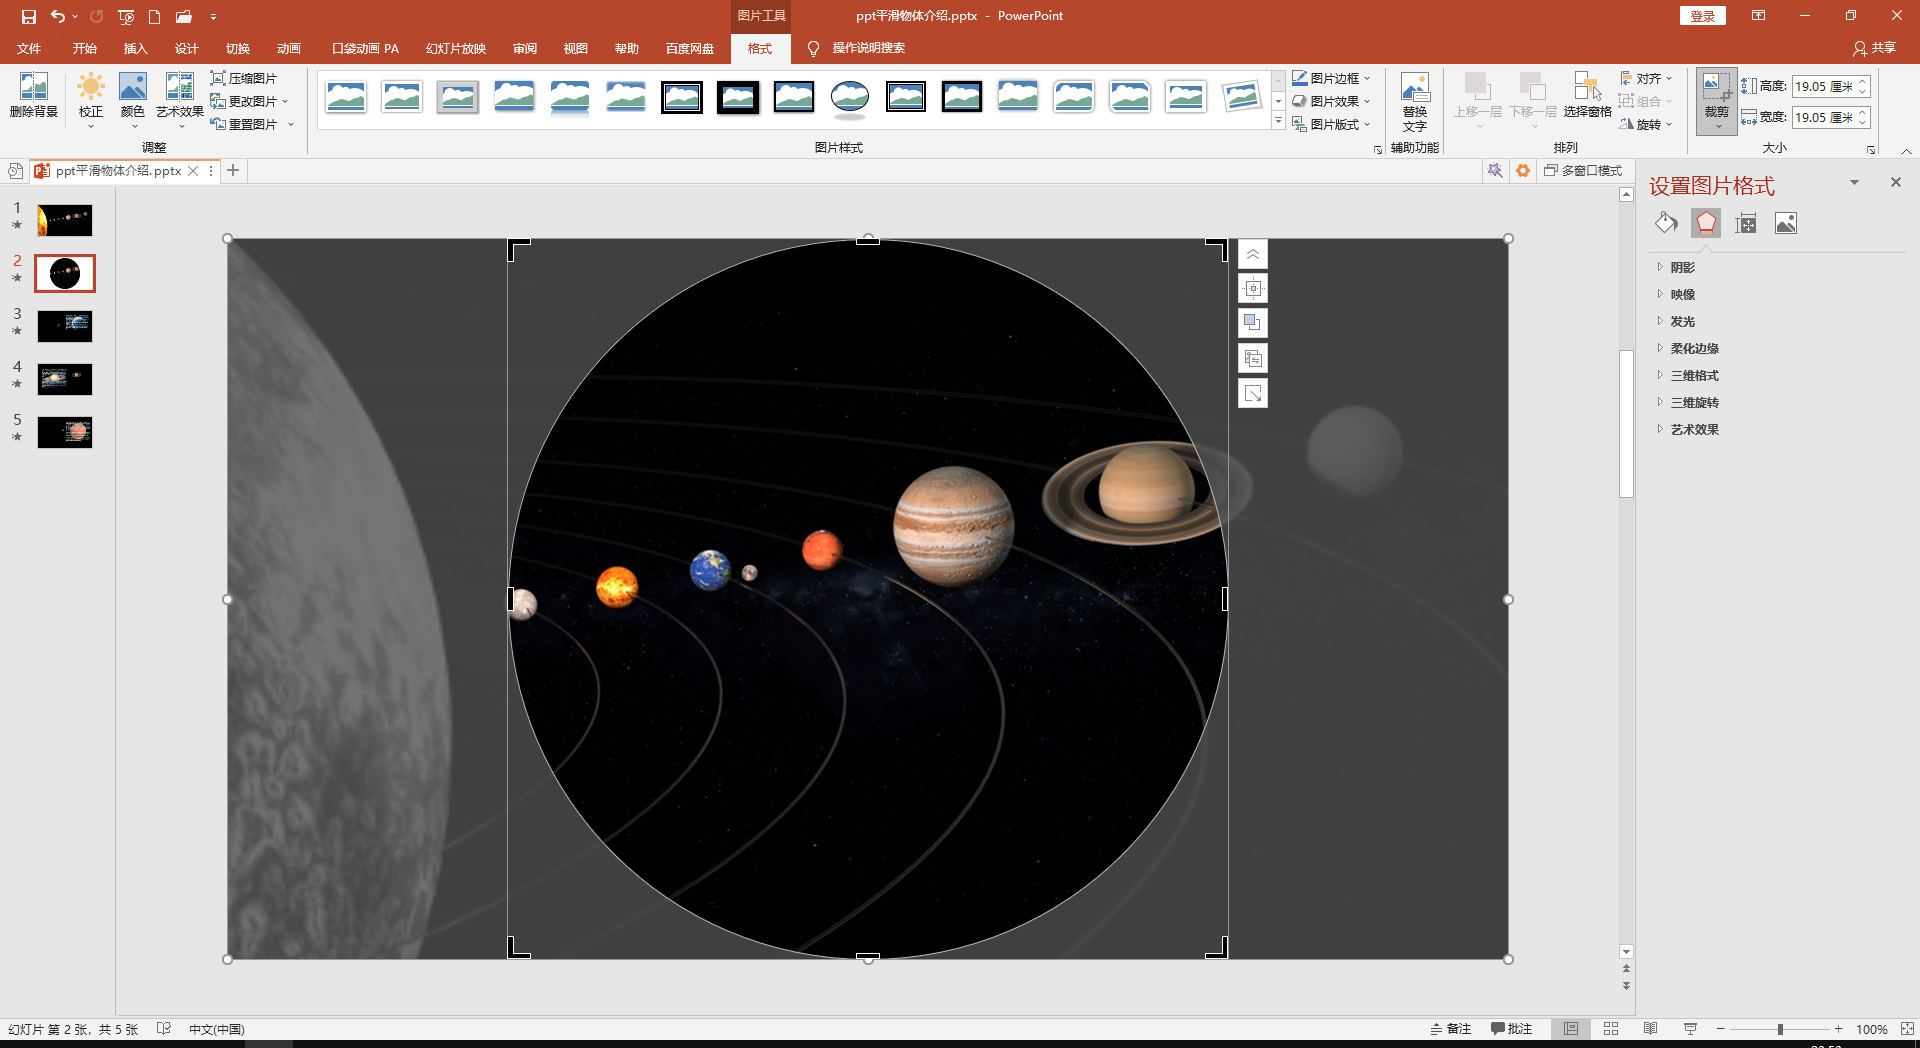
Task: Open the Color (颜色) picture tool
Action: 132,100
